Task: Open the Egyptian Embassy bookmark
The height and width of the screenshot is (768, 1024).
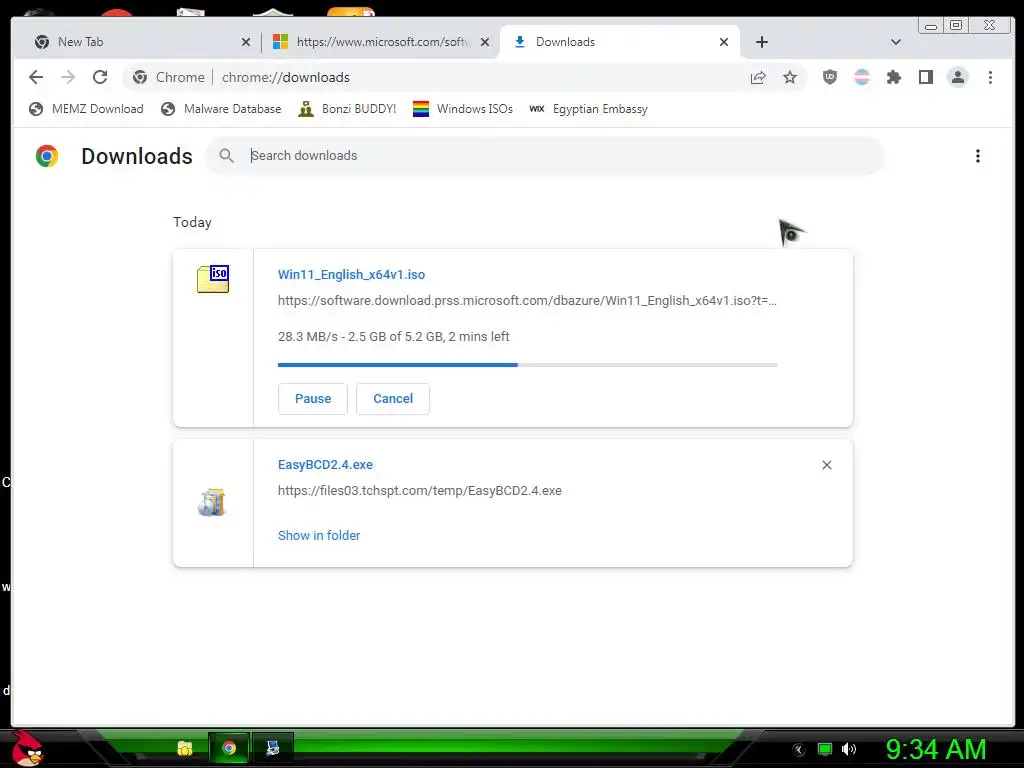Action: click(x=588, y=109)
